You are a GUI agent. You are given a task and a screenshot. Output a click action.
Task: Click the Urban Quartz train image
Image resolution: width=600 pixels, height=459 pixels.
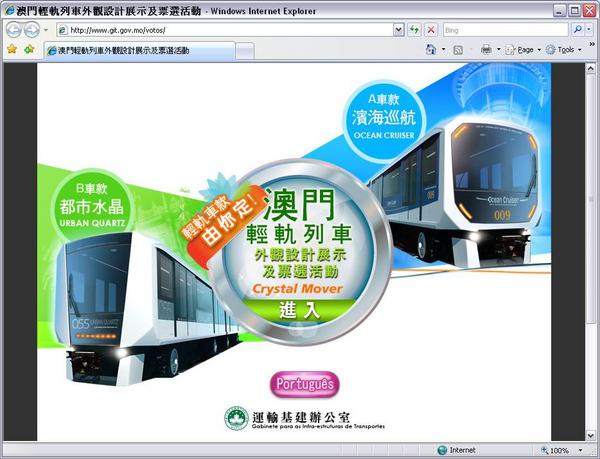tap(145, 310)
